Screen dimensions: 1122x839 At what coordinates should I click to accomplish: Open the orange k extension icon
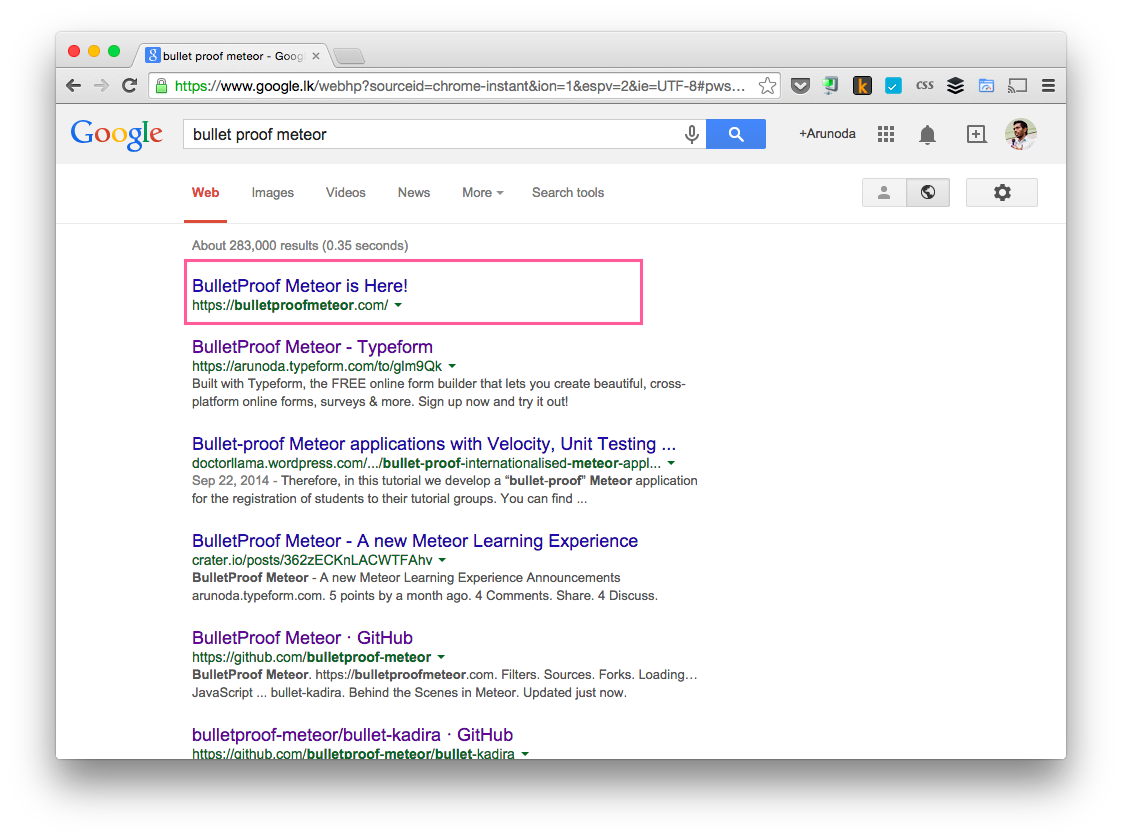[862, 86]
